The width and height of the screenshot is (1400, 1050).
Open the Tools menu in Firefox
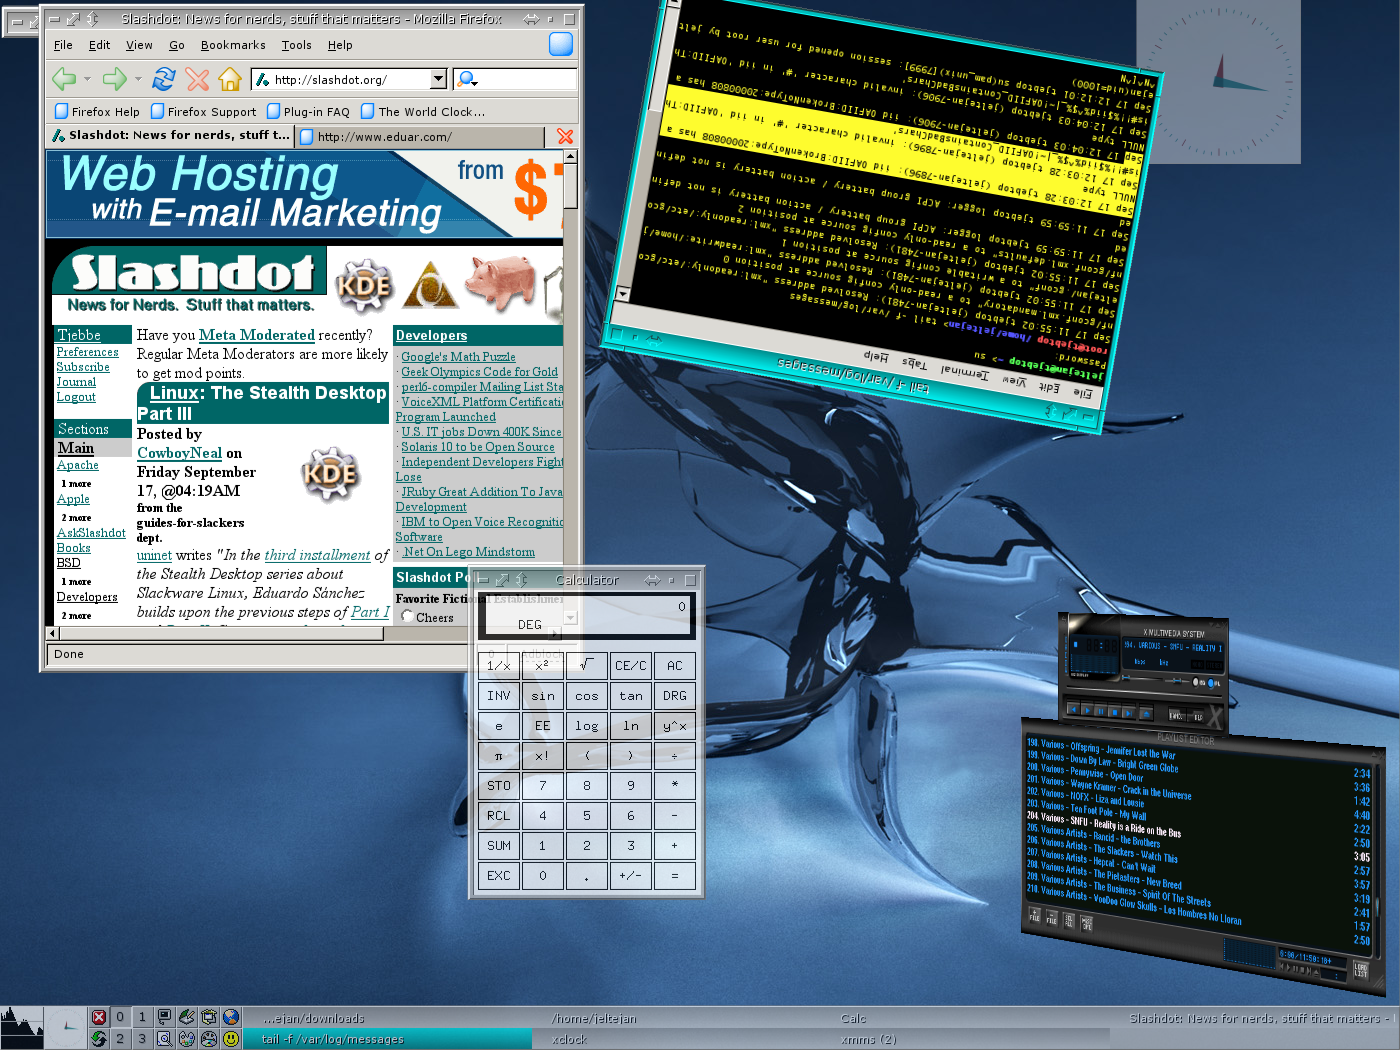coord(296,45)
